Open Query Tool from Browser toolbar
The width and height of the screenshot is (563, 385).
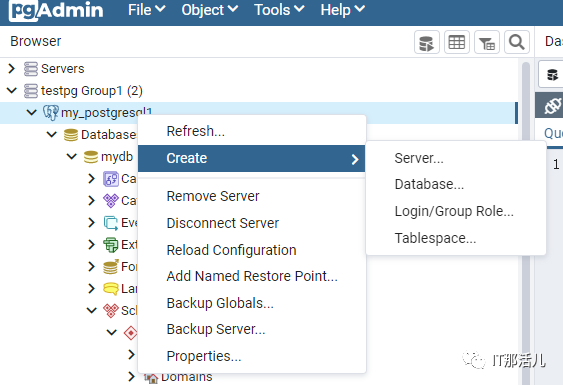(x=427, y=42)
